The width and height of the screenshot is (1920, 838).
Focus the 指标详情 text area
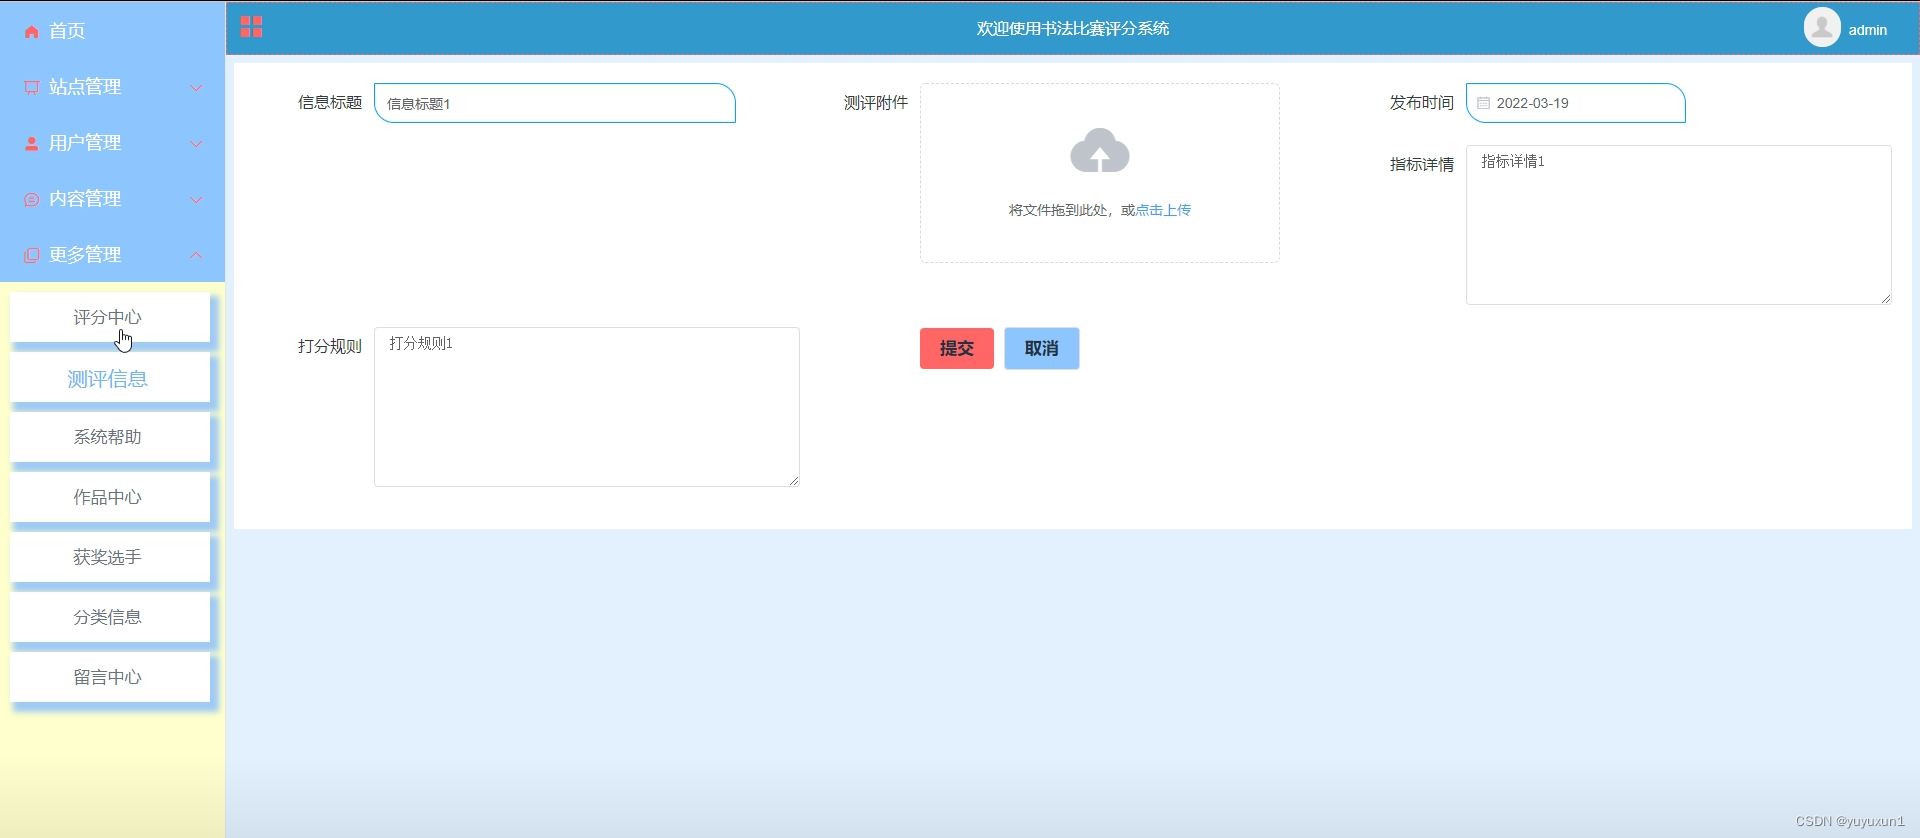[x=1678, y=225]
